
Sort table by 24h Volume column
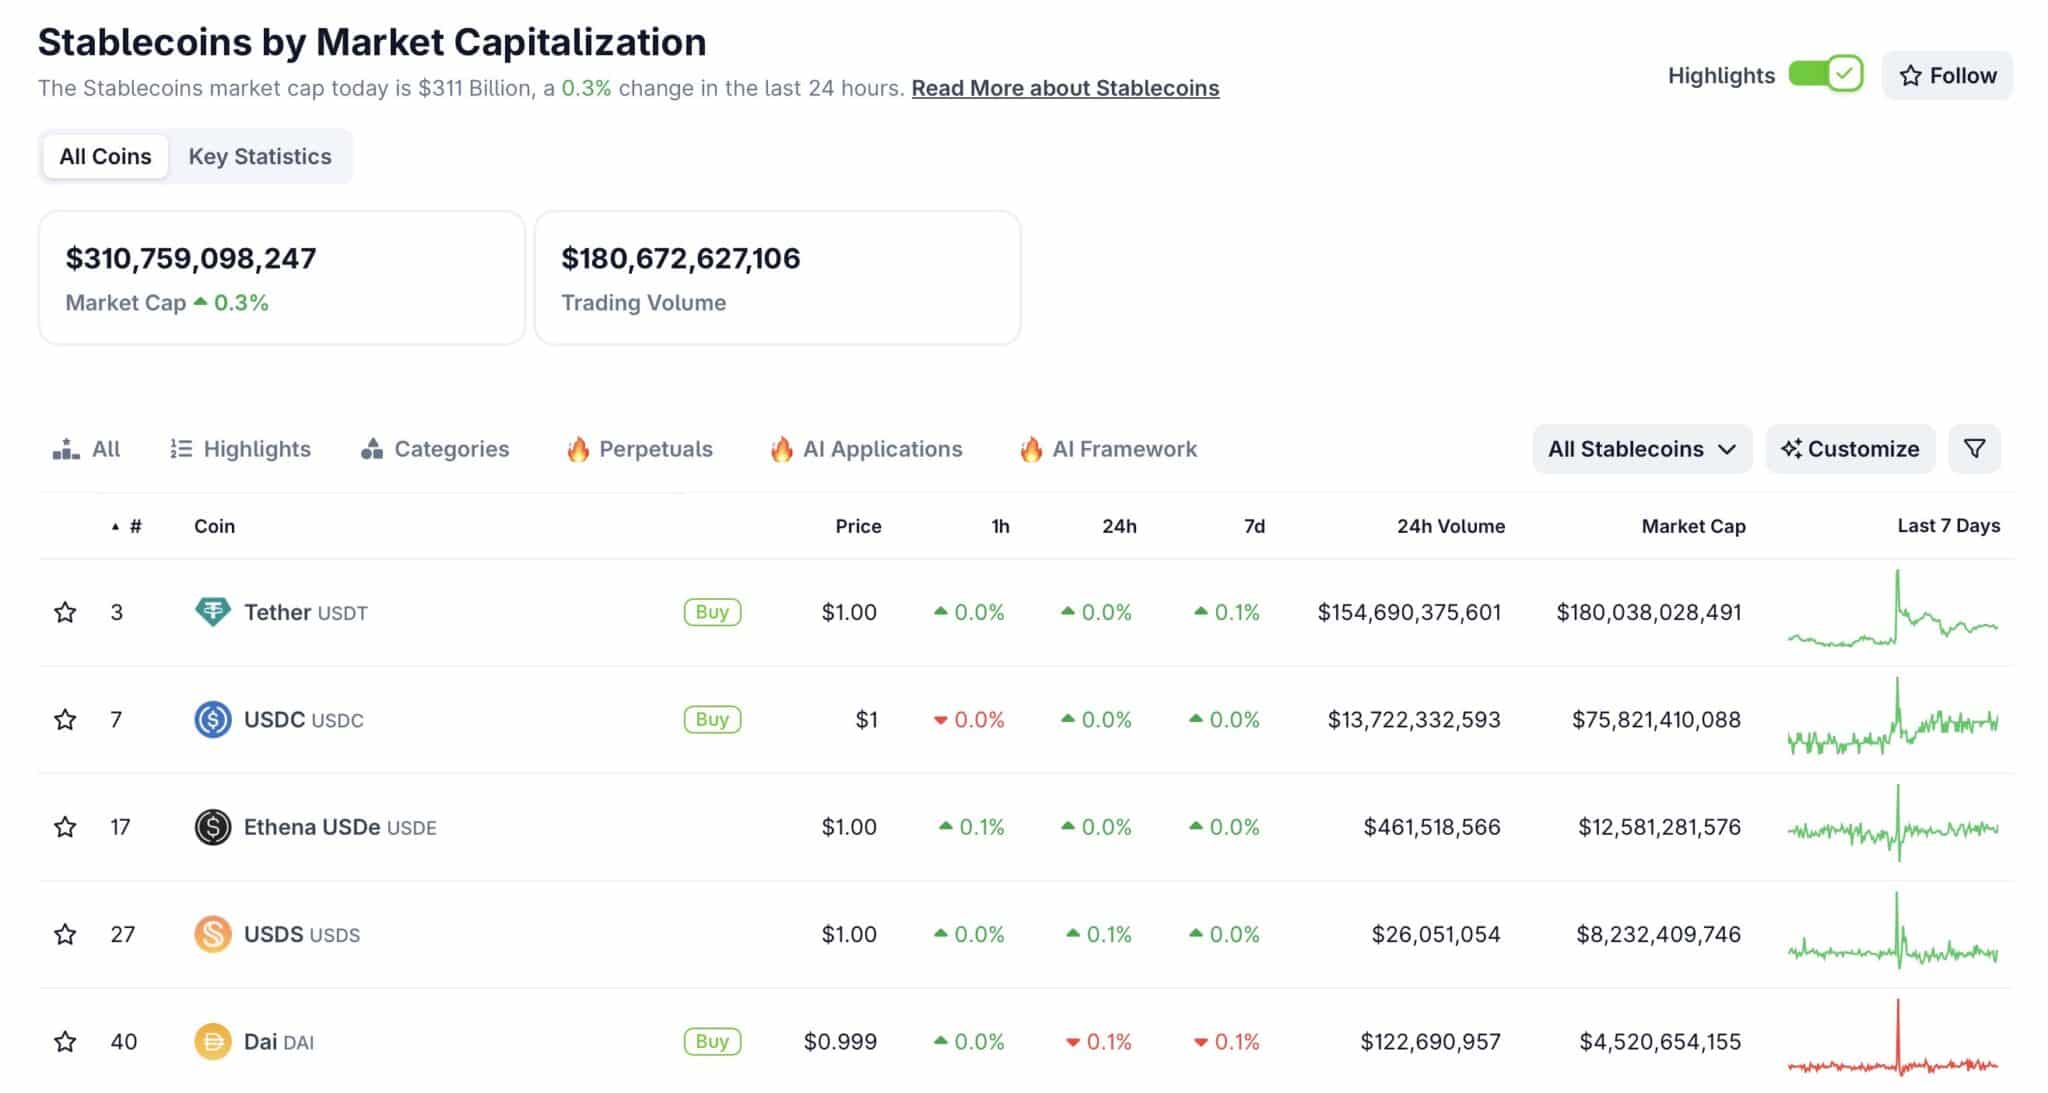(x=1451, y=525)
